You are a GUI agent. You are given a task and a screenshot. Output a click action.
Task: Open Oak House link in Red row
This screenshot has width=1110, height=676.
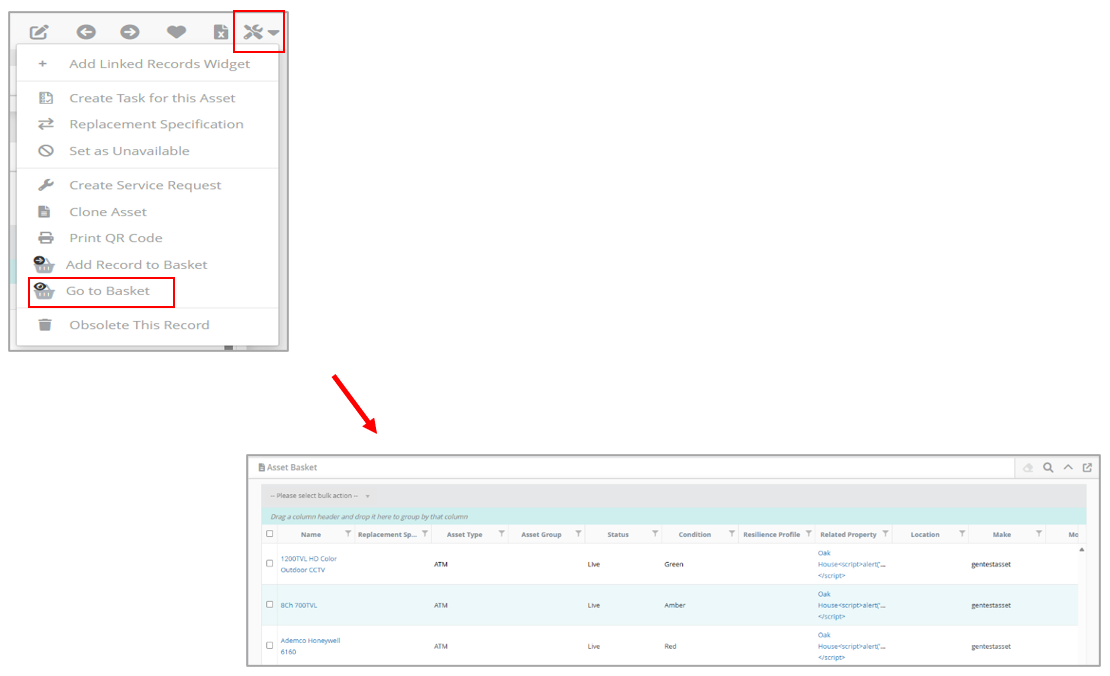[x=852, y=646]
